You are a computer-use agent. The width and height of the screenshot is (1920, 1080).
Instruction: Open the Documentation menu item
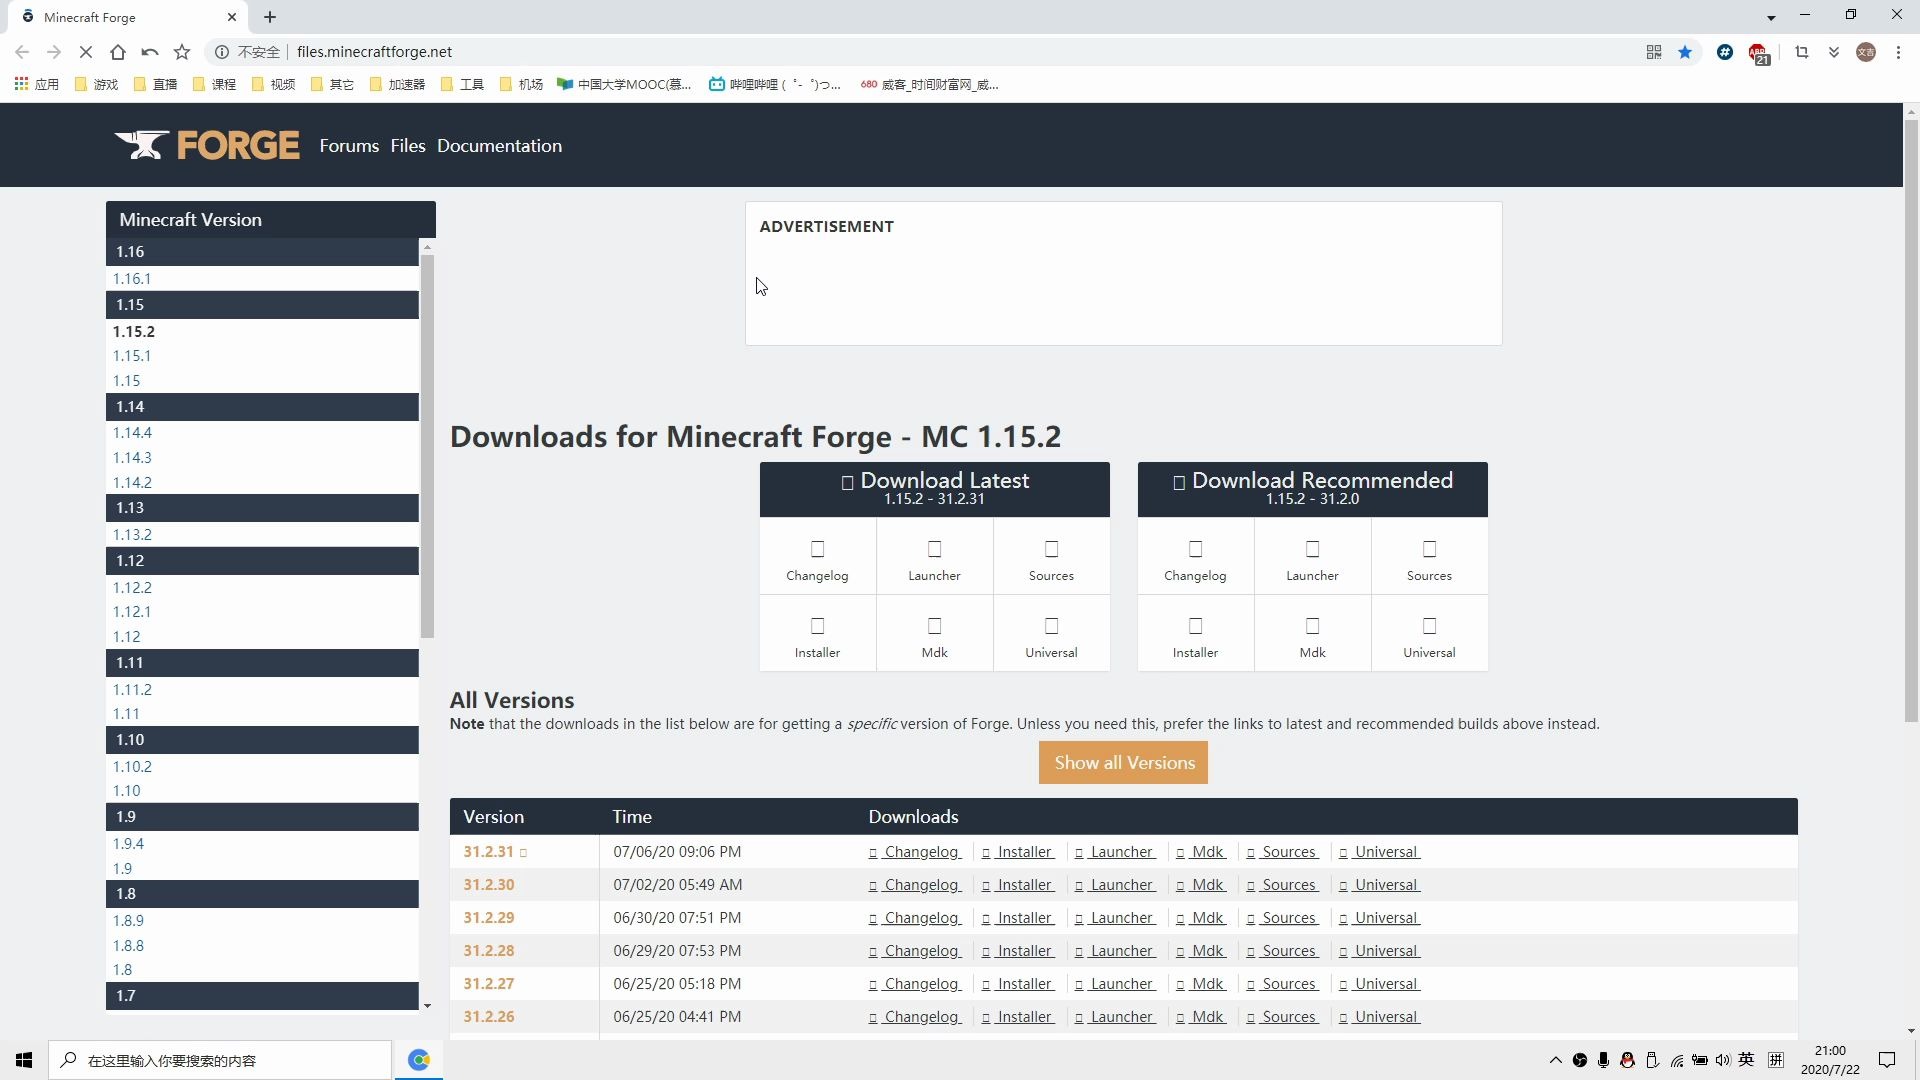[x=499, y=146]
